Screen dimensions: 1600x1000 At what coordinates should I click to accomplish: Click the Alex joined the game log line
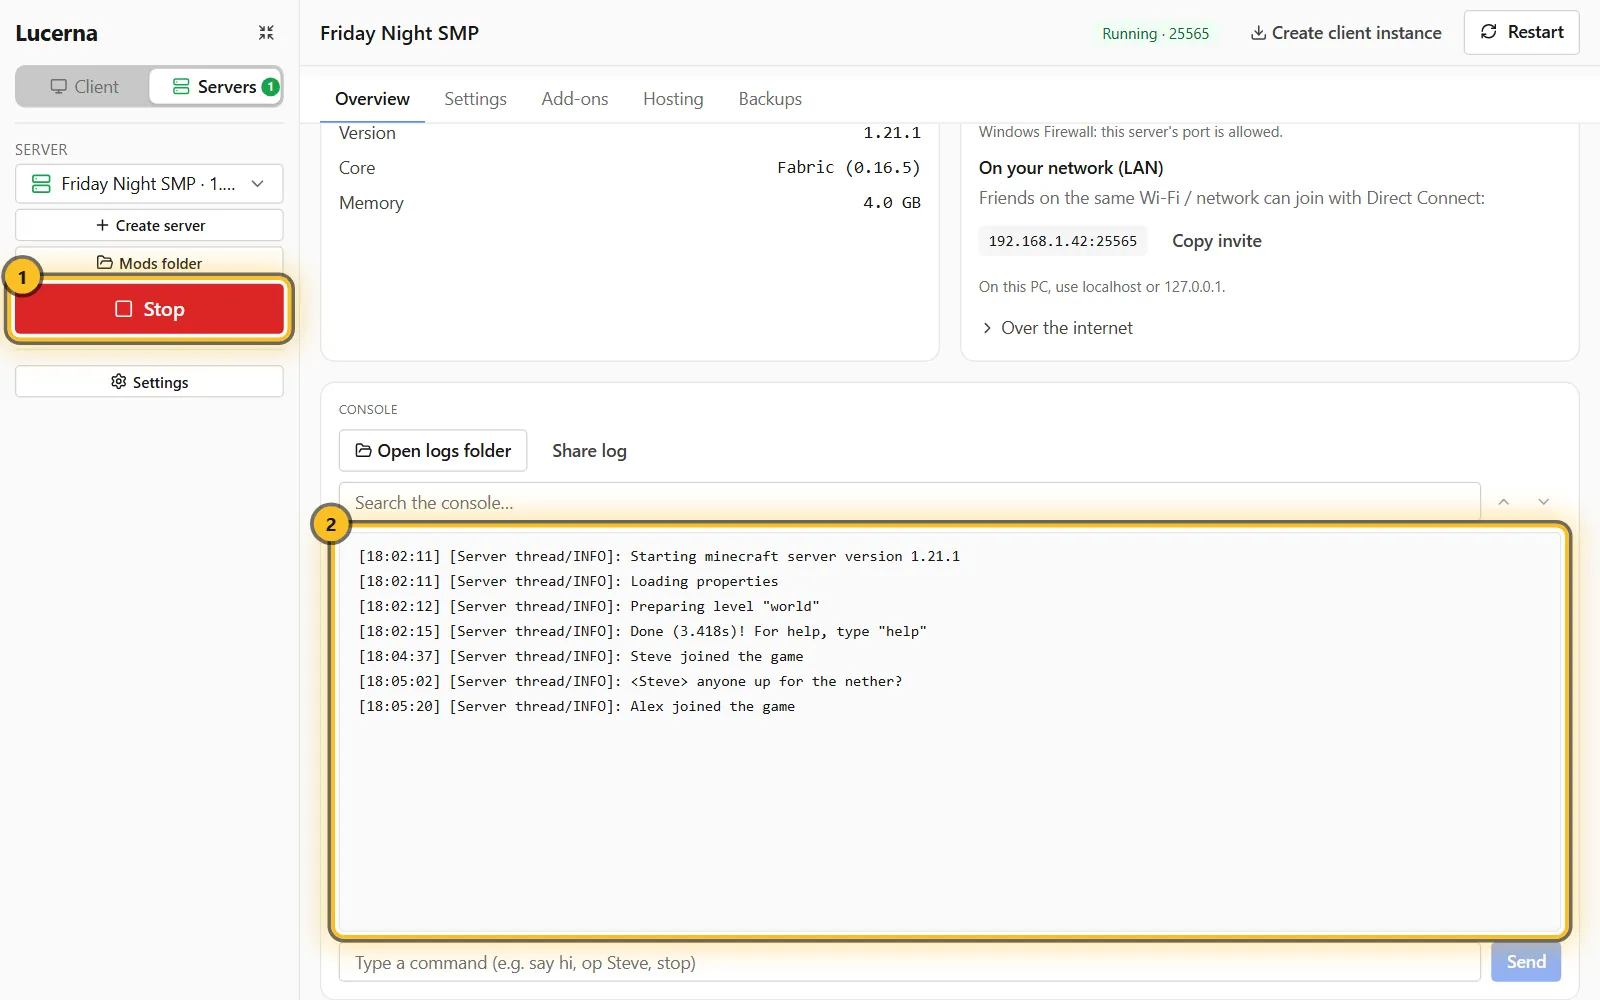tap(577, 706)
